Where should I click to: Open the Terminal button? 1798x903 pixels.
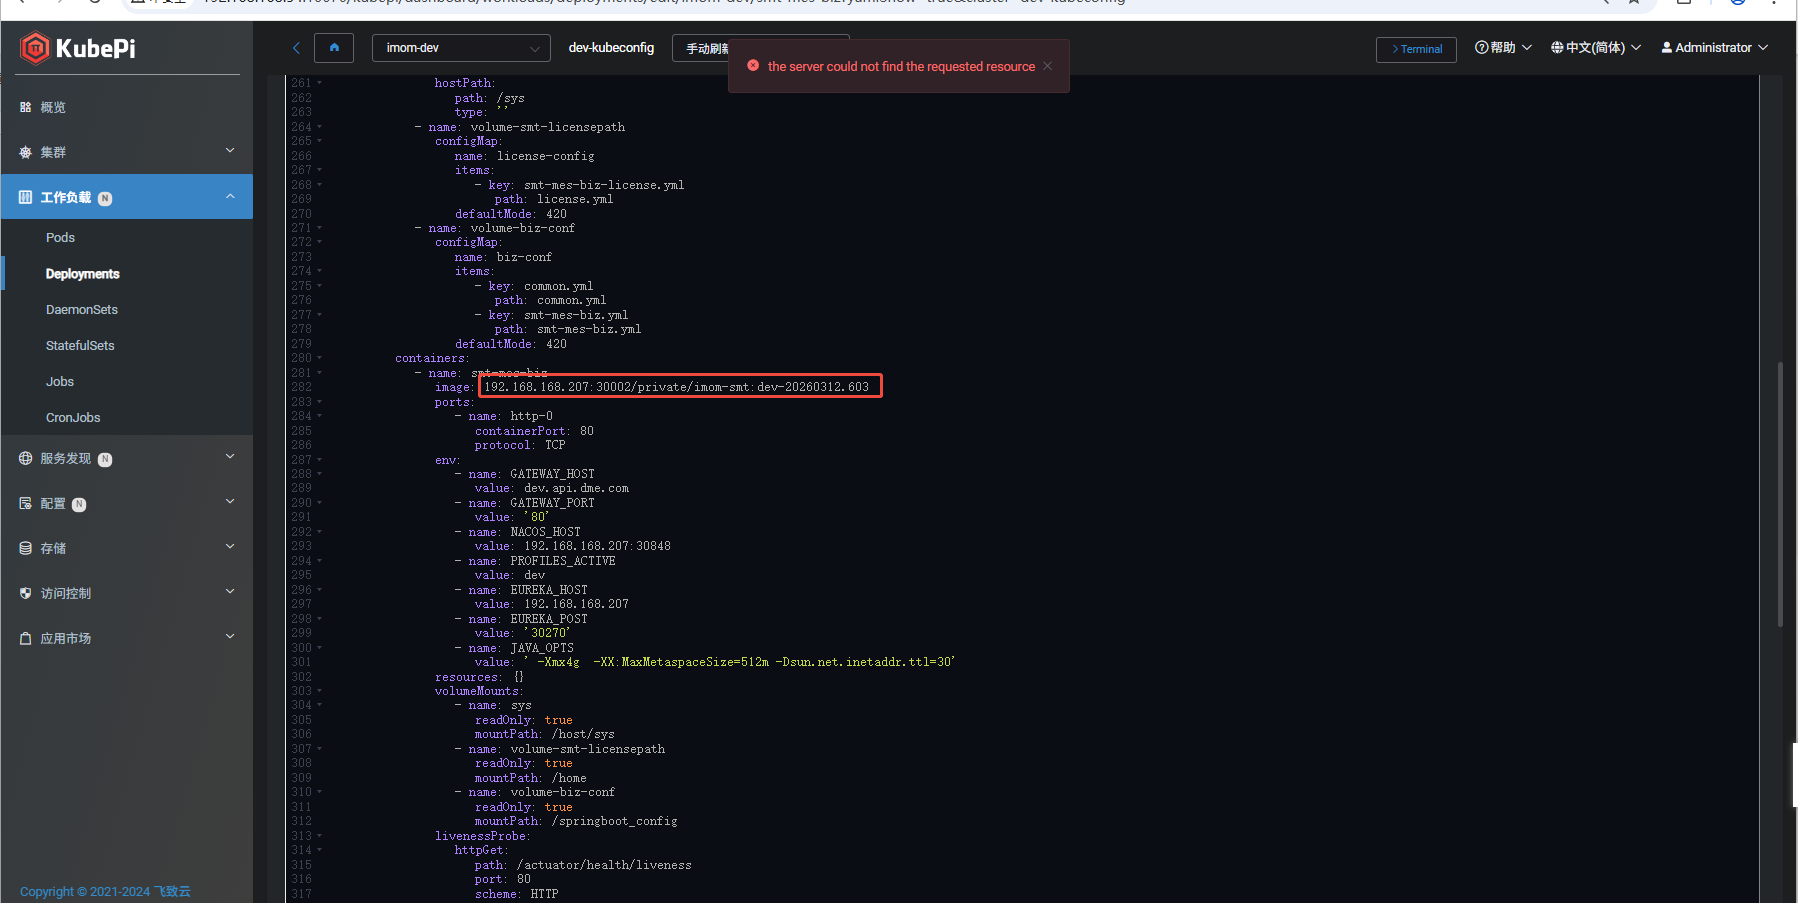click(x=1416, y=49)
